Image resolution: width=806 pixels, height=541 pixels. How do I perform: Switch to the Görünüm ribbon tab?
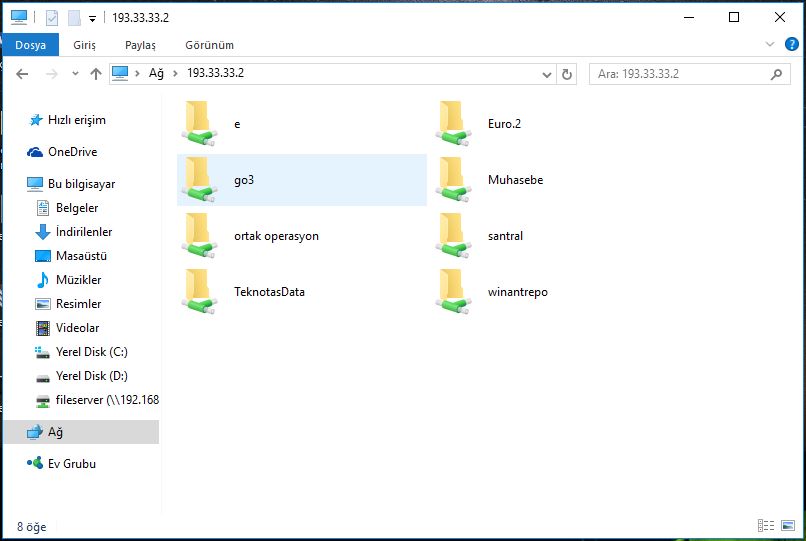209,45
